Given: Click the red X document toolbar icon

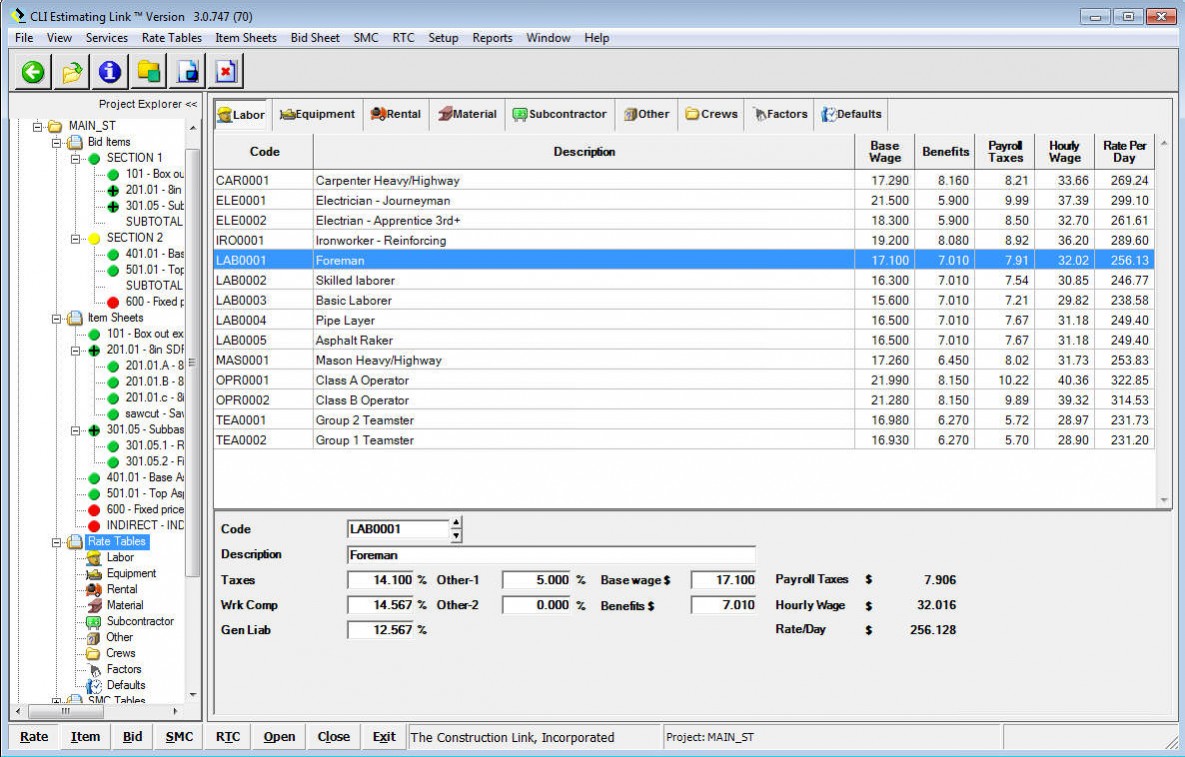Looking at the screenshot, I should 226,72.
